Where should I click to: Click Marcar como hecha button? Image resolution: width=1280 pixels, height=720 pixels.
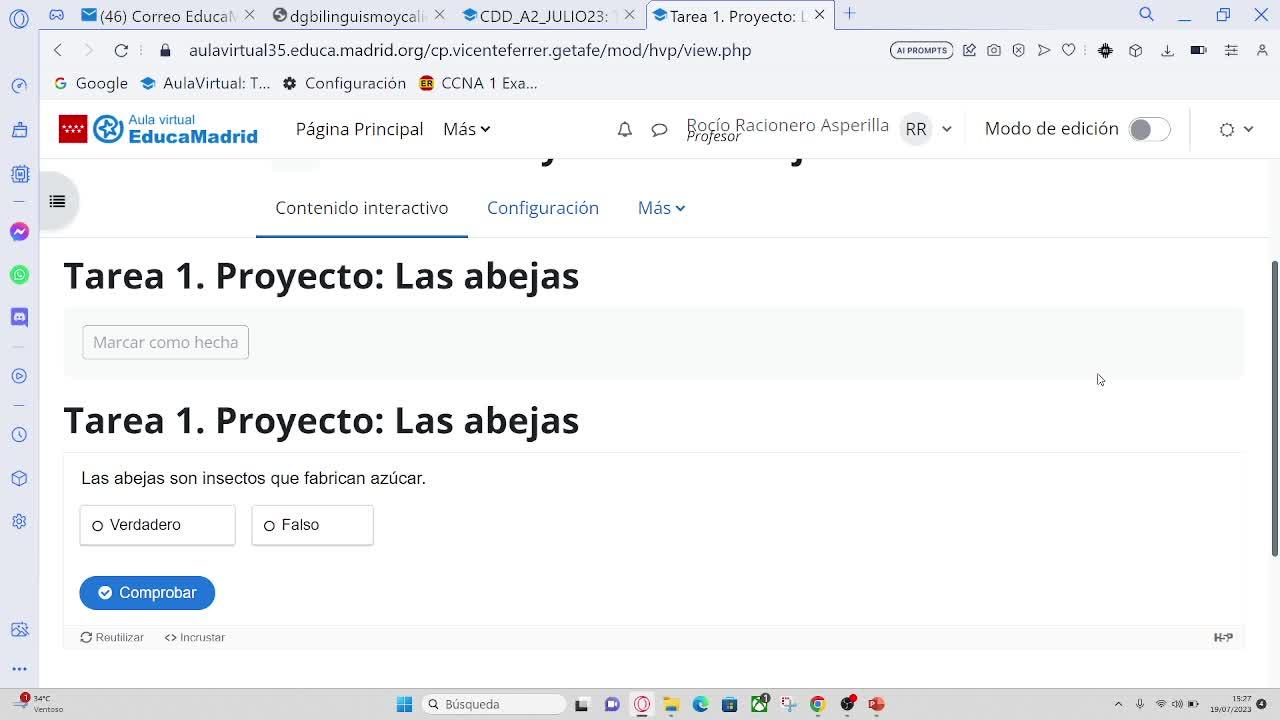[165, 342]
